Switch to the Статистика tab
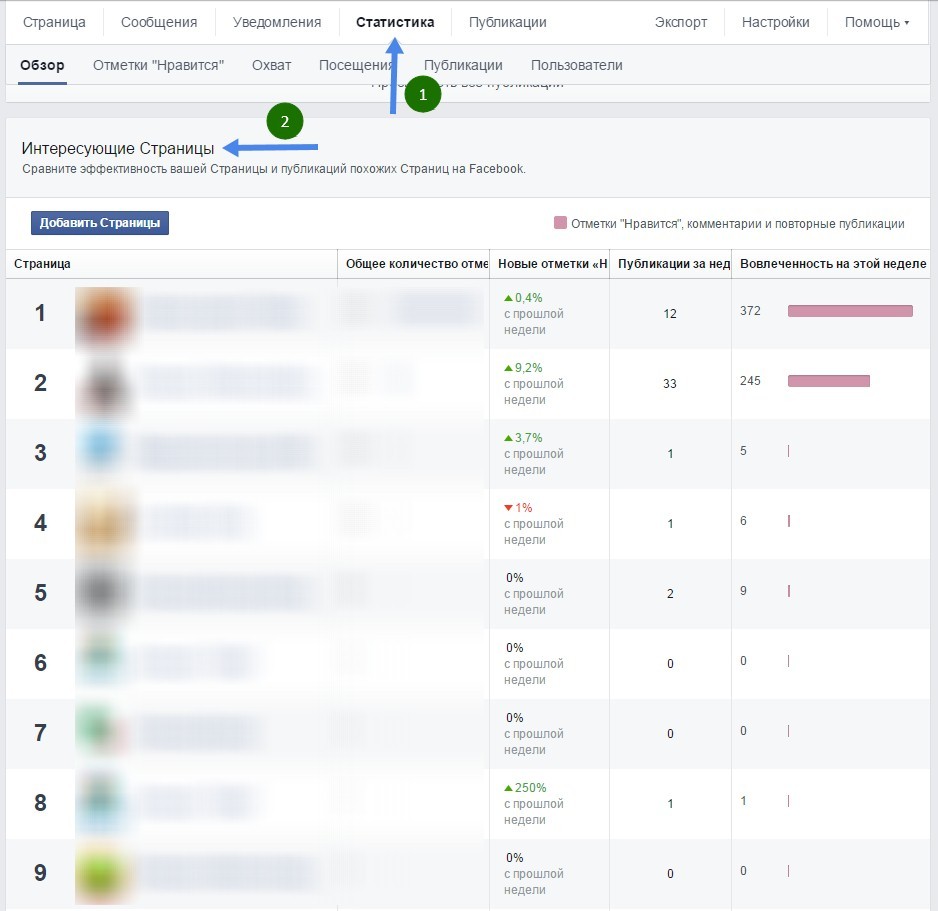Screen dimensions: 938x911 [x=395, y=22]
